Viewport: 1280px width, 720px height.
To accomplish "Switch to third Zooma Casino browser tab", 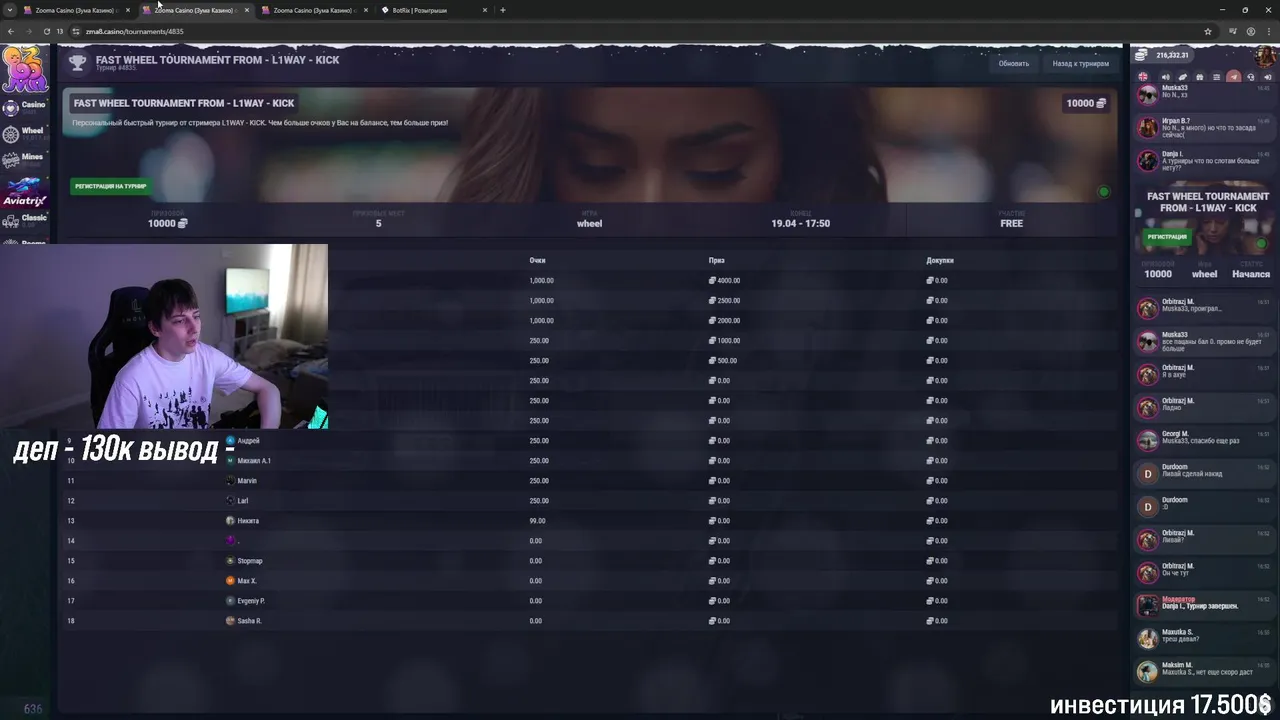I will 315,10.
